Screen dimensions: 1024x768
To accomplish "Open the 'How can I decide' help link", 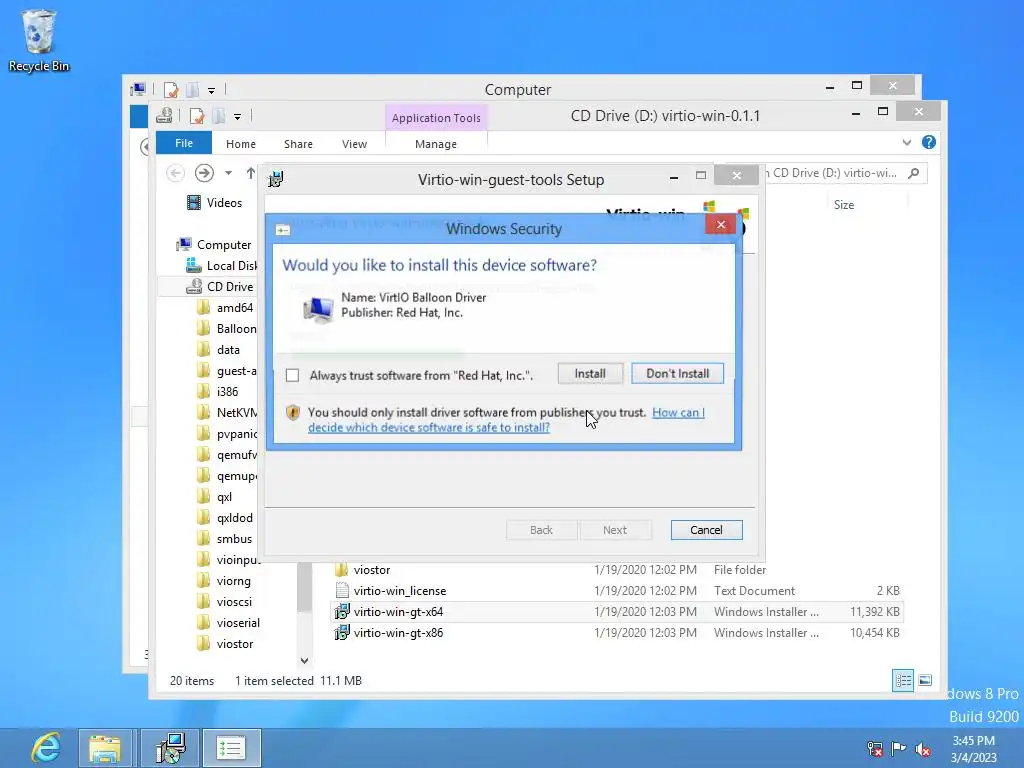I will coord(506,420).
